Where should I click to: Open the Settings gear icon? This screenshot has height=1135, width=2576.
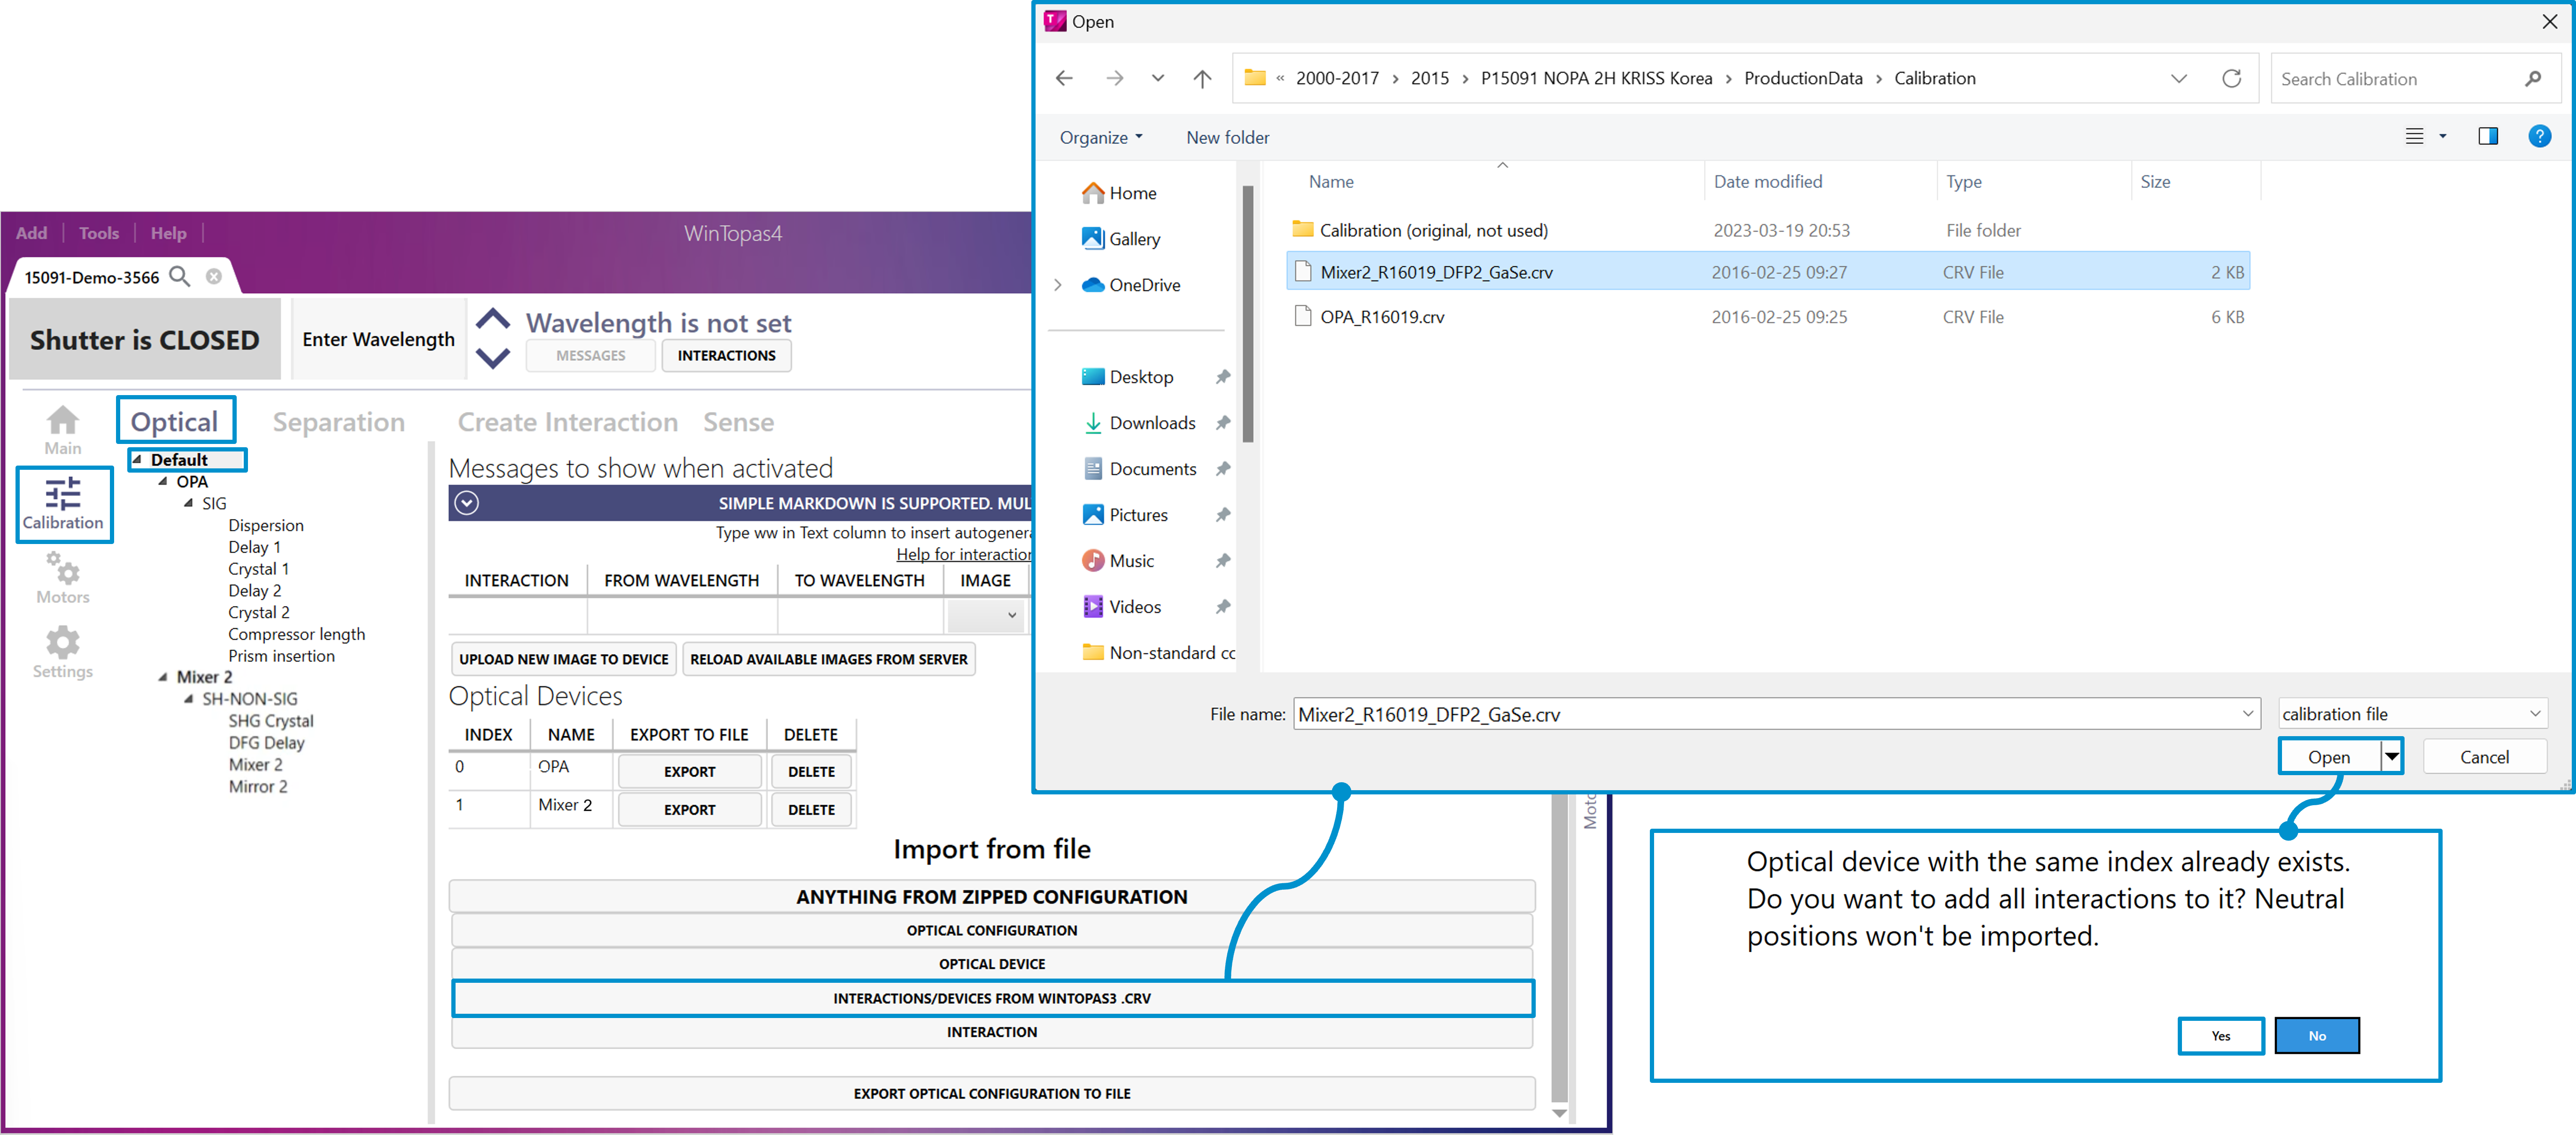(63, 652)
